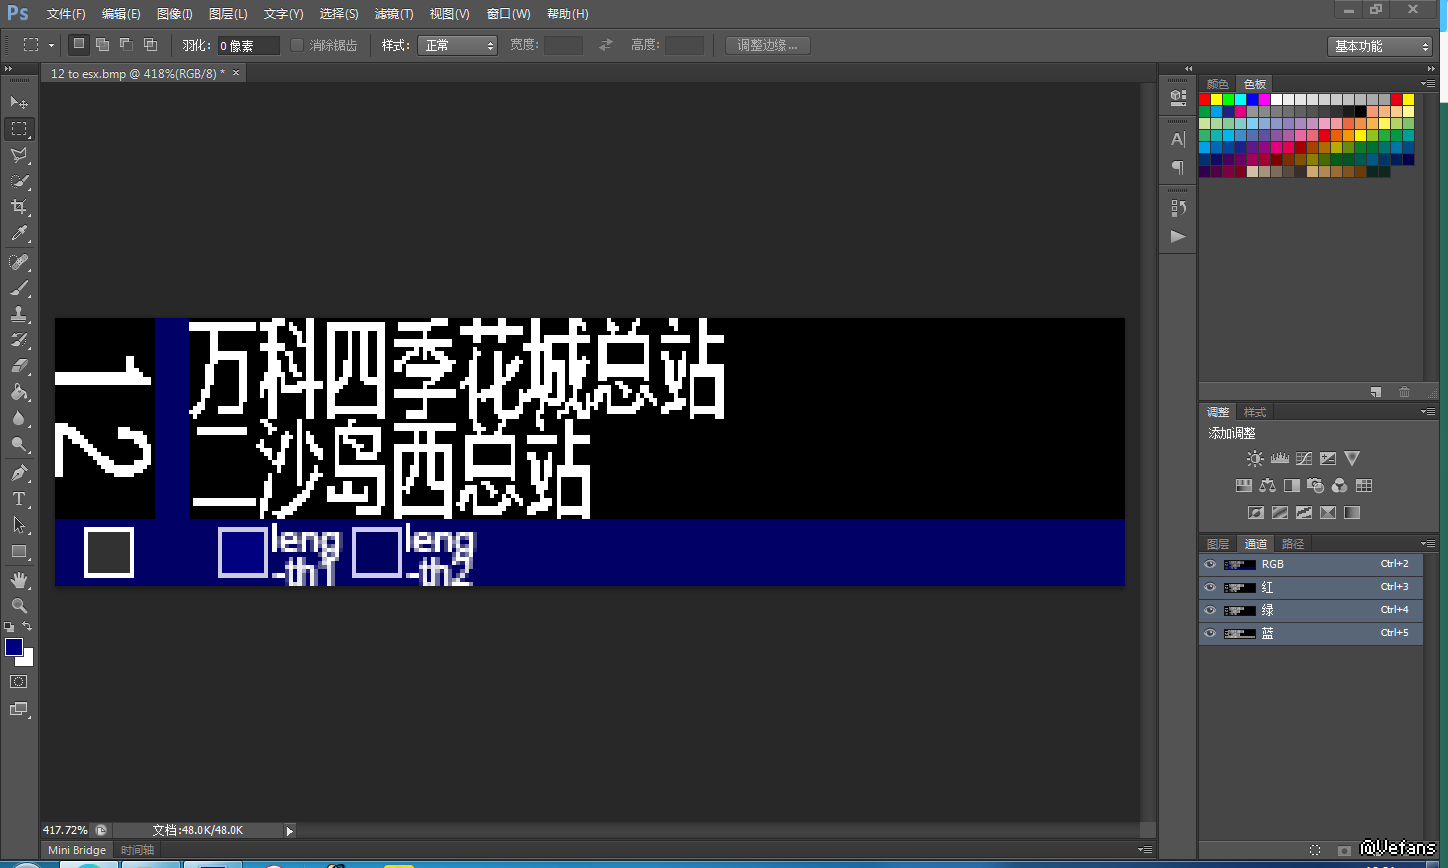This screenshot has width=1448, height=868.
Task: Select the Paint Bucket tool
Action: tap(19, 392)
